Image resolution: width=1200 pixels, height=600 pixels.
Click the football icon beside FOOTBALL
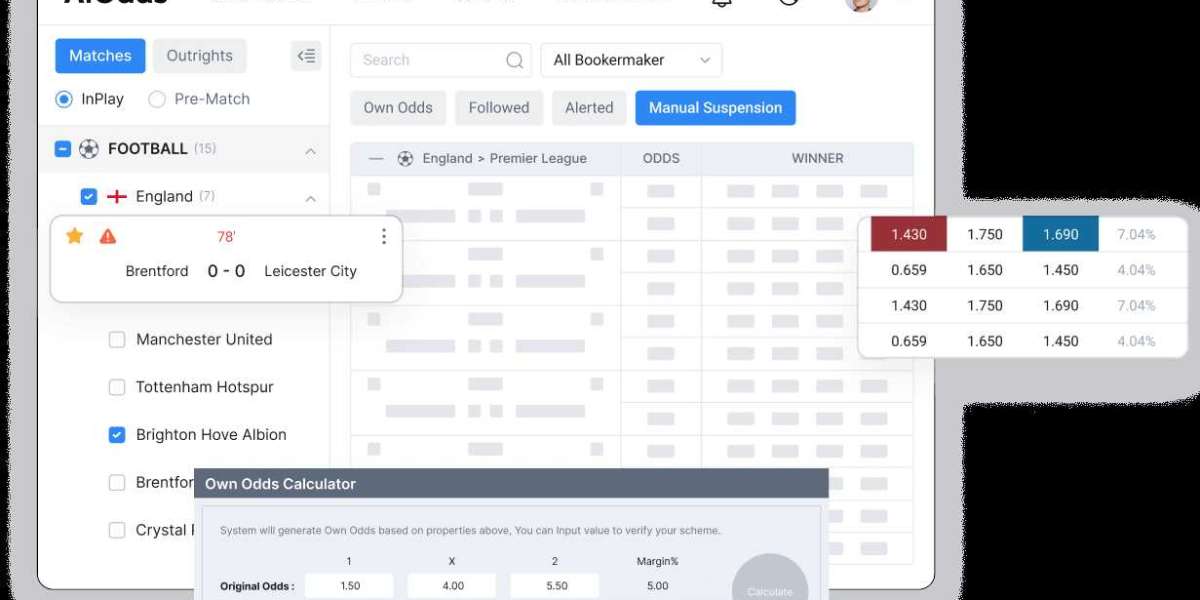tap(89, 149)
